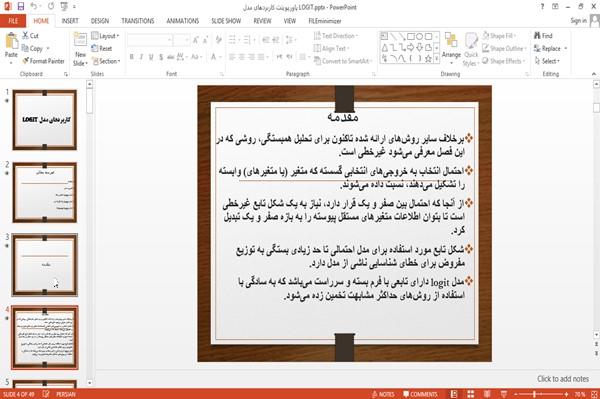This screenshot has width=600, height=399.
Task: Click the Paste clipboard icon
Action: (x=11, y=41)
